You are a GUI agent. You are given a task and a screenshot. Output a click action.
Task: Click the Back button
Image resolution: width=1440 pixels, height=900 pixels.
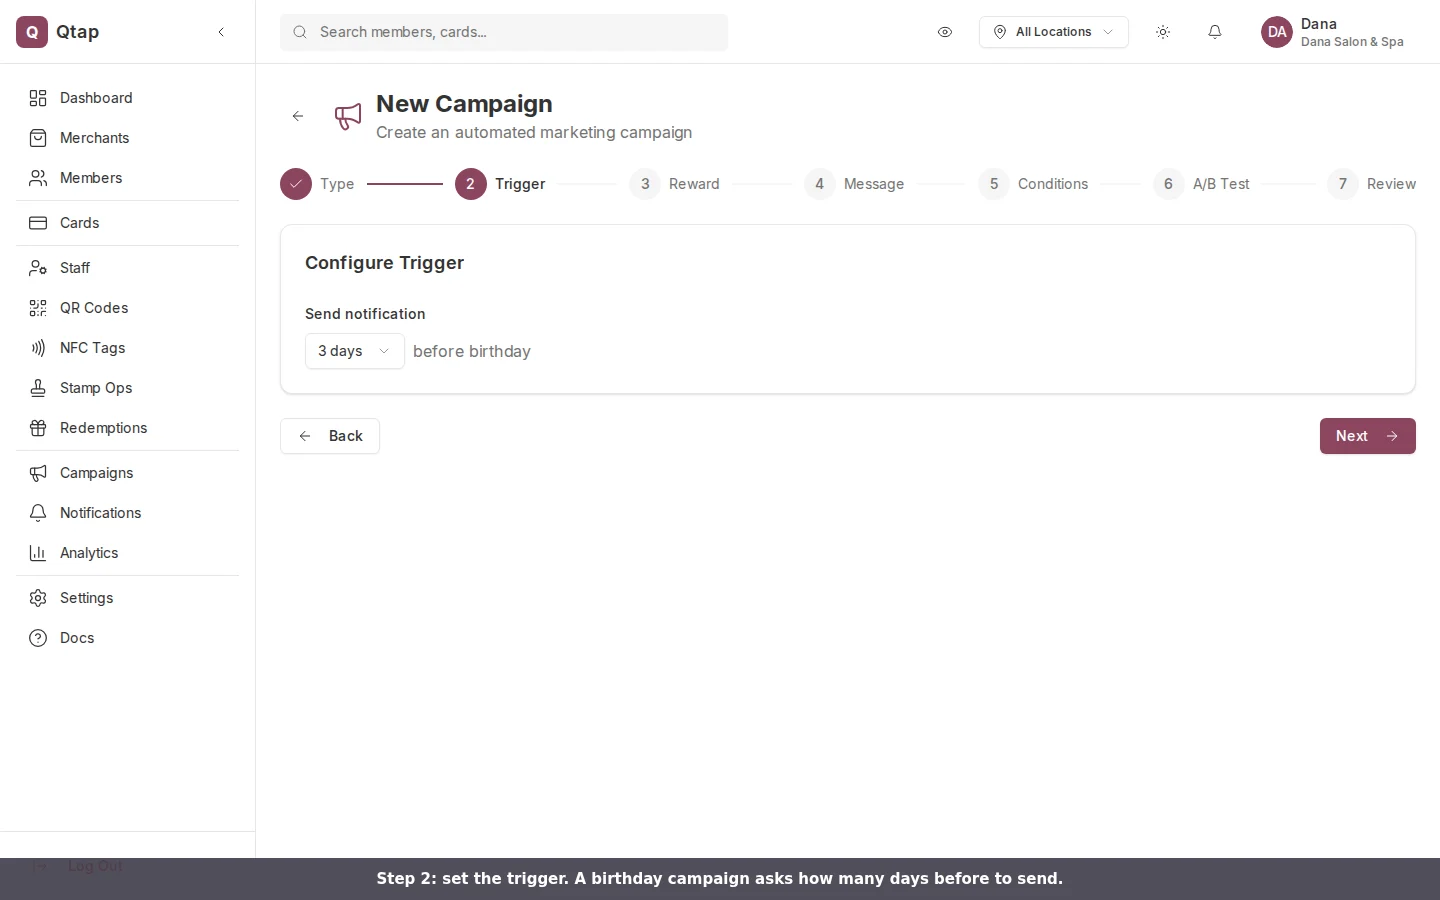pos(330,436)
